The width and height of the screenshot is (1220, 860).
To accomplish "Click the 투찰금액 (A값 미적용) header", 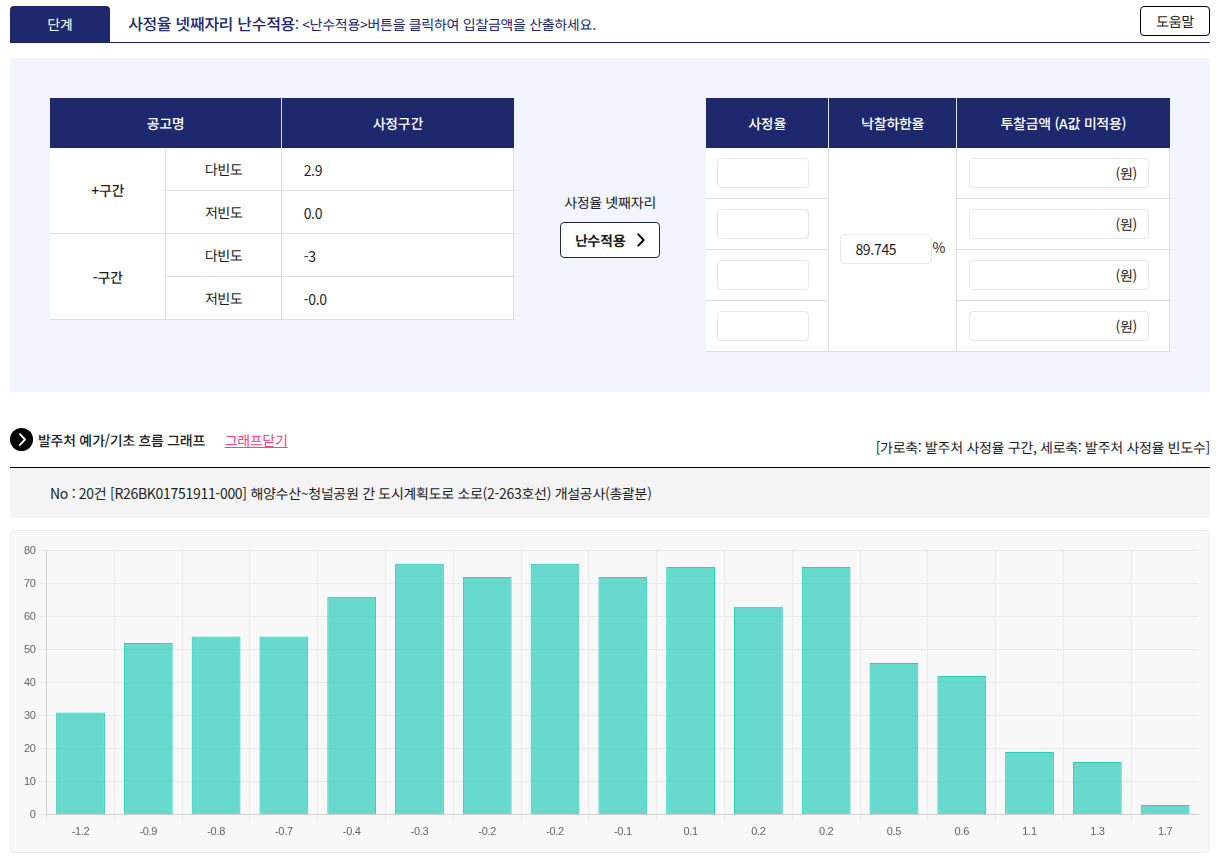I will coord(1063,123).
